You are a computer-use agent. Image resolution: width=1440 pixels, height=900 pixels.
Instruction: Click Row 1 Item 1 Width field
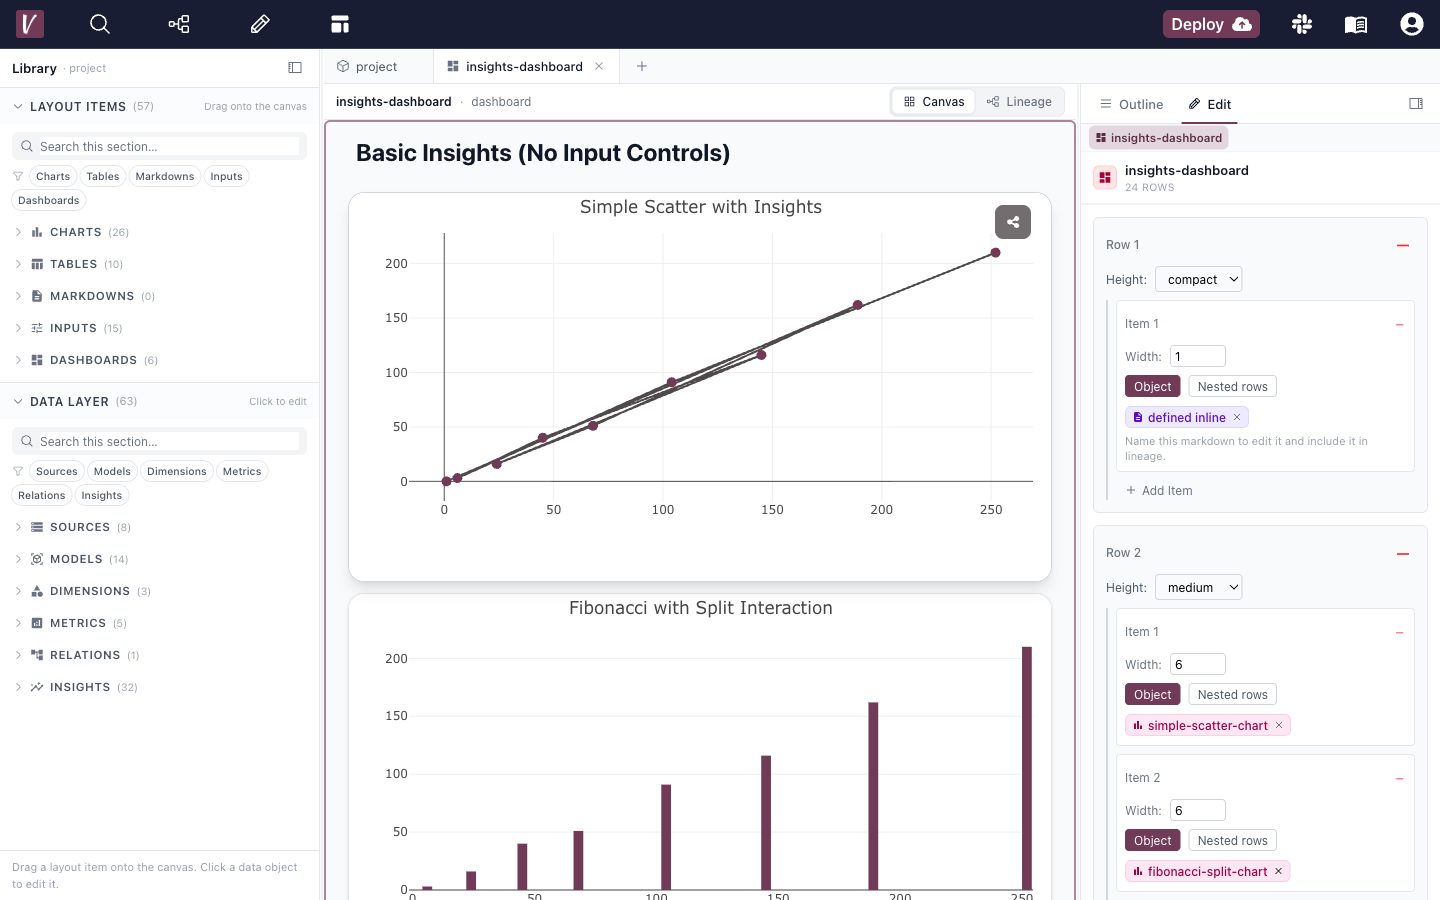(1198, 356)
